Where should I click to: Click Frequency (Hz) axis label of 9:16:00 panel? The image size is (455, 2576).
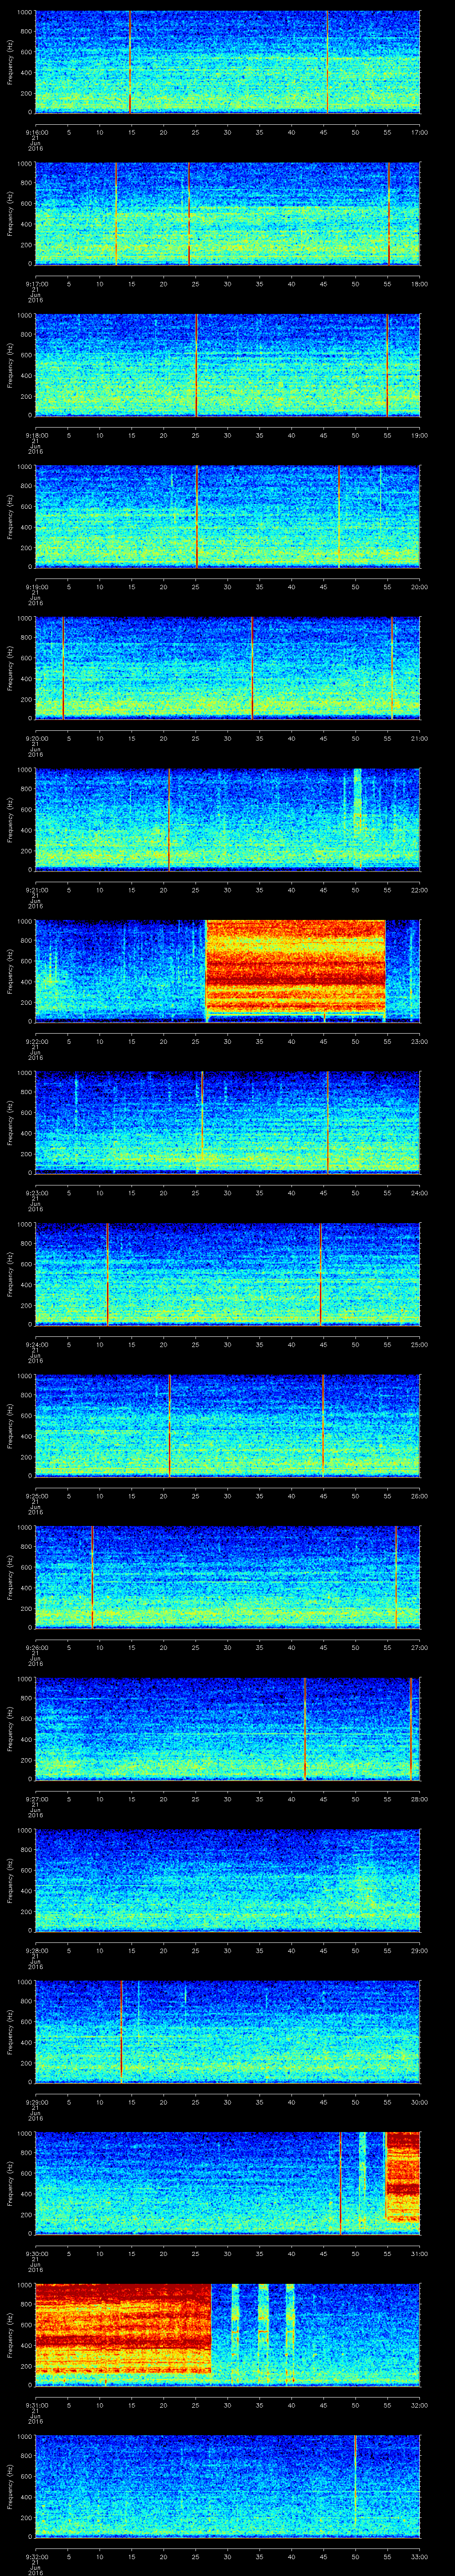tap(11, 62)
